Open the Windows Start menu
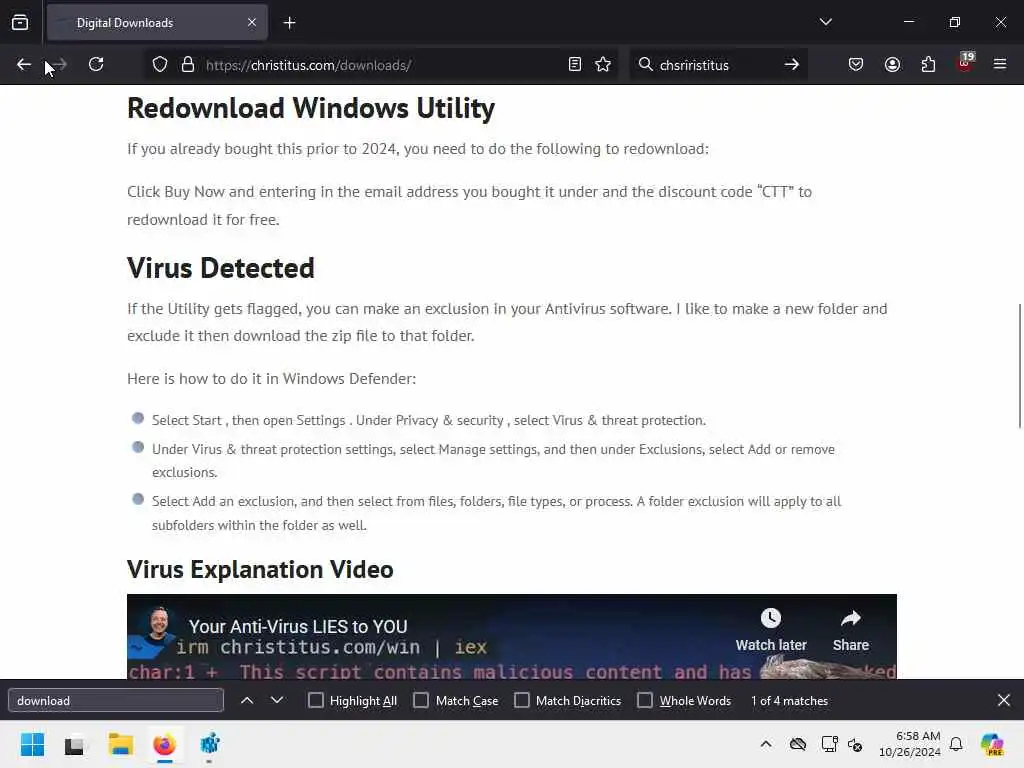1024x768 pixels. click(x=33, y=744)
